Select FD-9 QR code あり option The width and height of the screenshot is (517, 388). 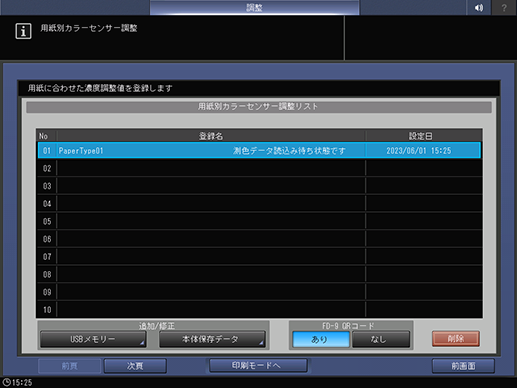pos(321,339)
